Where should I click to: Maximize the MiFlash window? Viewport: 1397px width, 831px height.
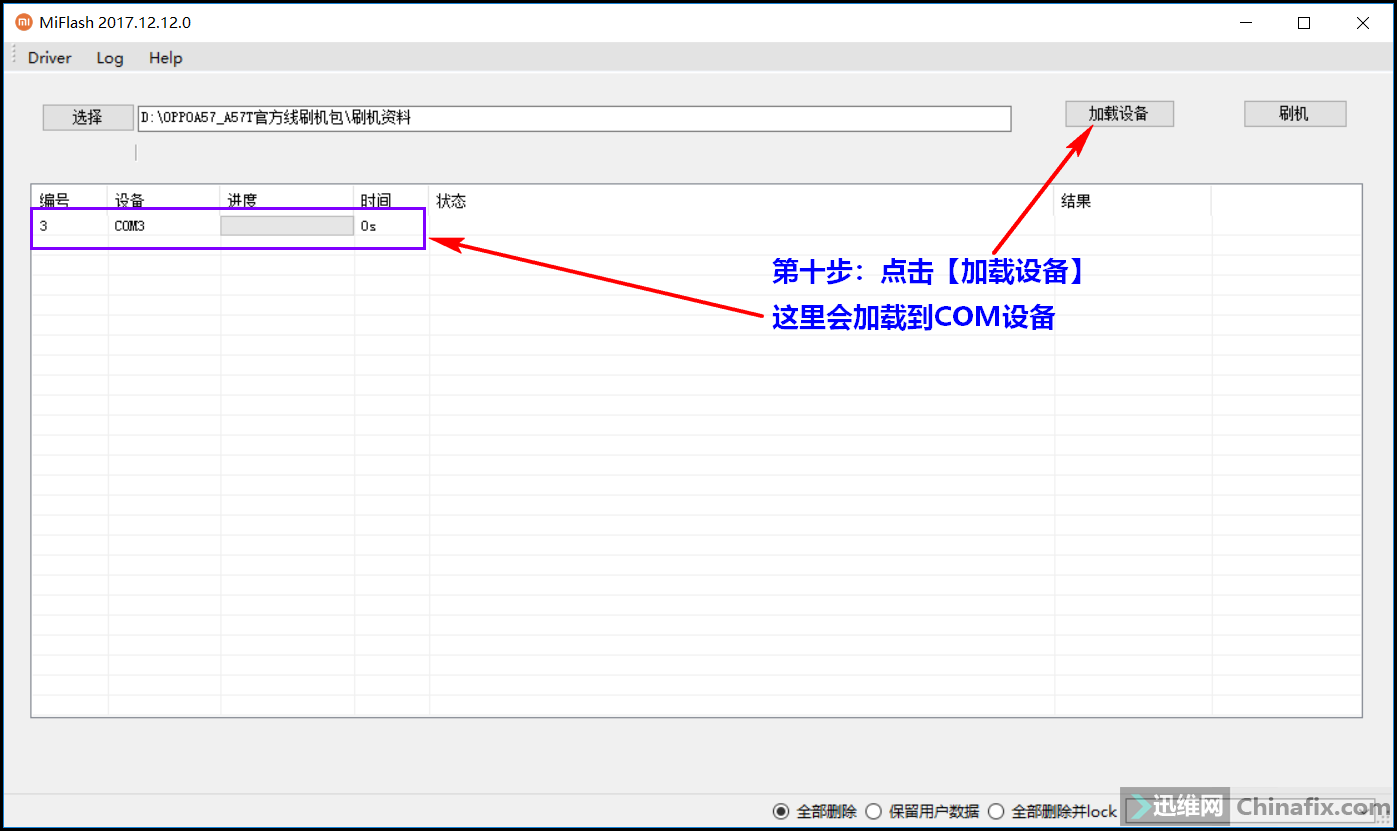pyautogui.click(x=1304, y=22)
